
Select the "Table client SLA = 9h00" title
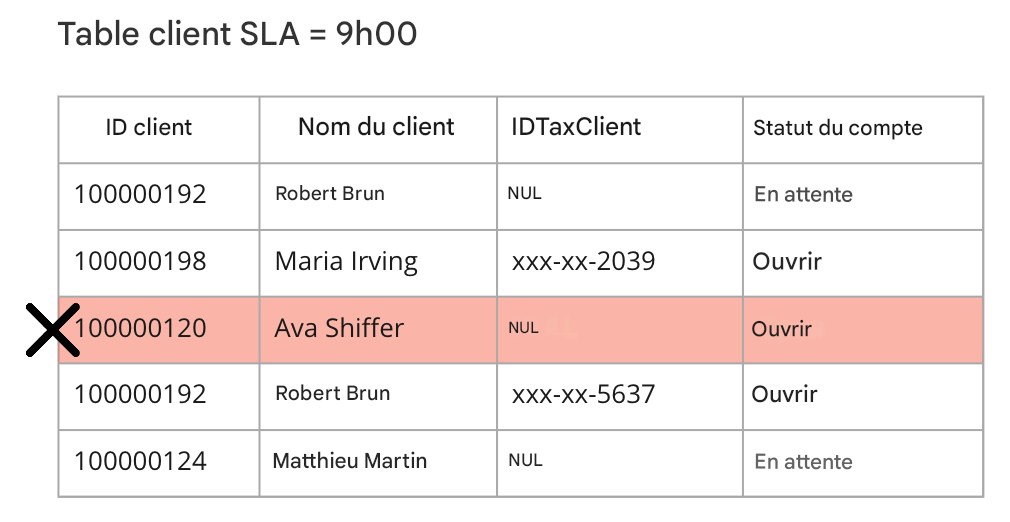[x=237, y=34]
